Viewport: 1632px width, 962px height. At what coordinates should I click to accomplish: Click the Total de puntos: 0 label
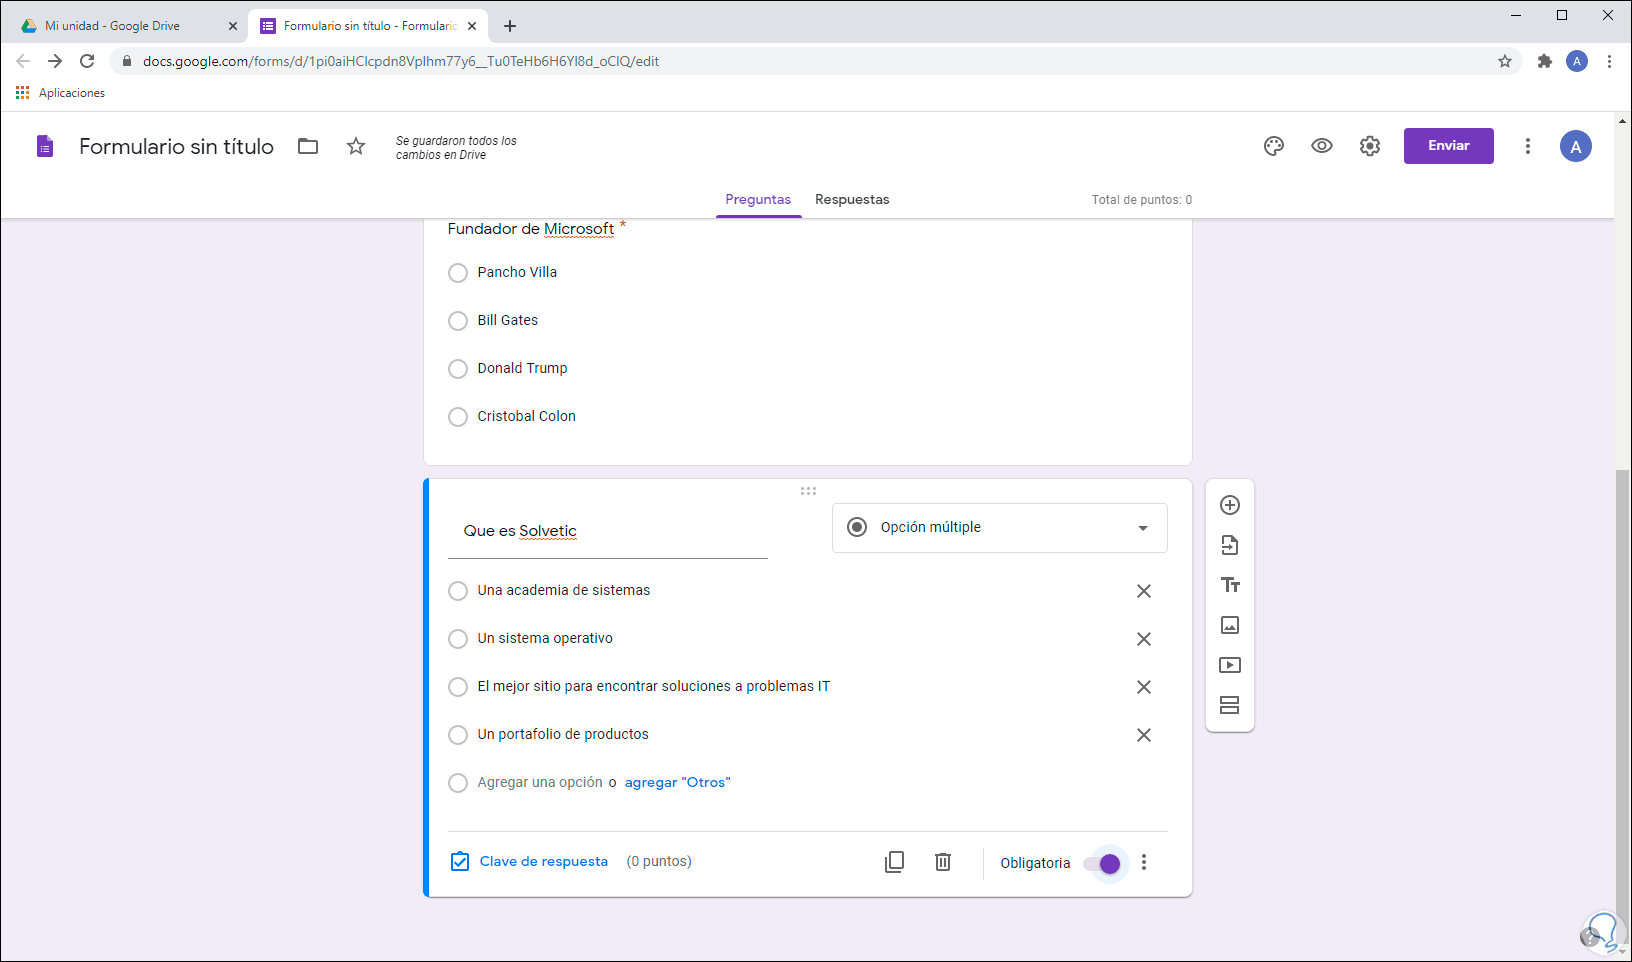(x=1142, y=200)
